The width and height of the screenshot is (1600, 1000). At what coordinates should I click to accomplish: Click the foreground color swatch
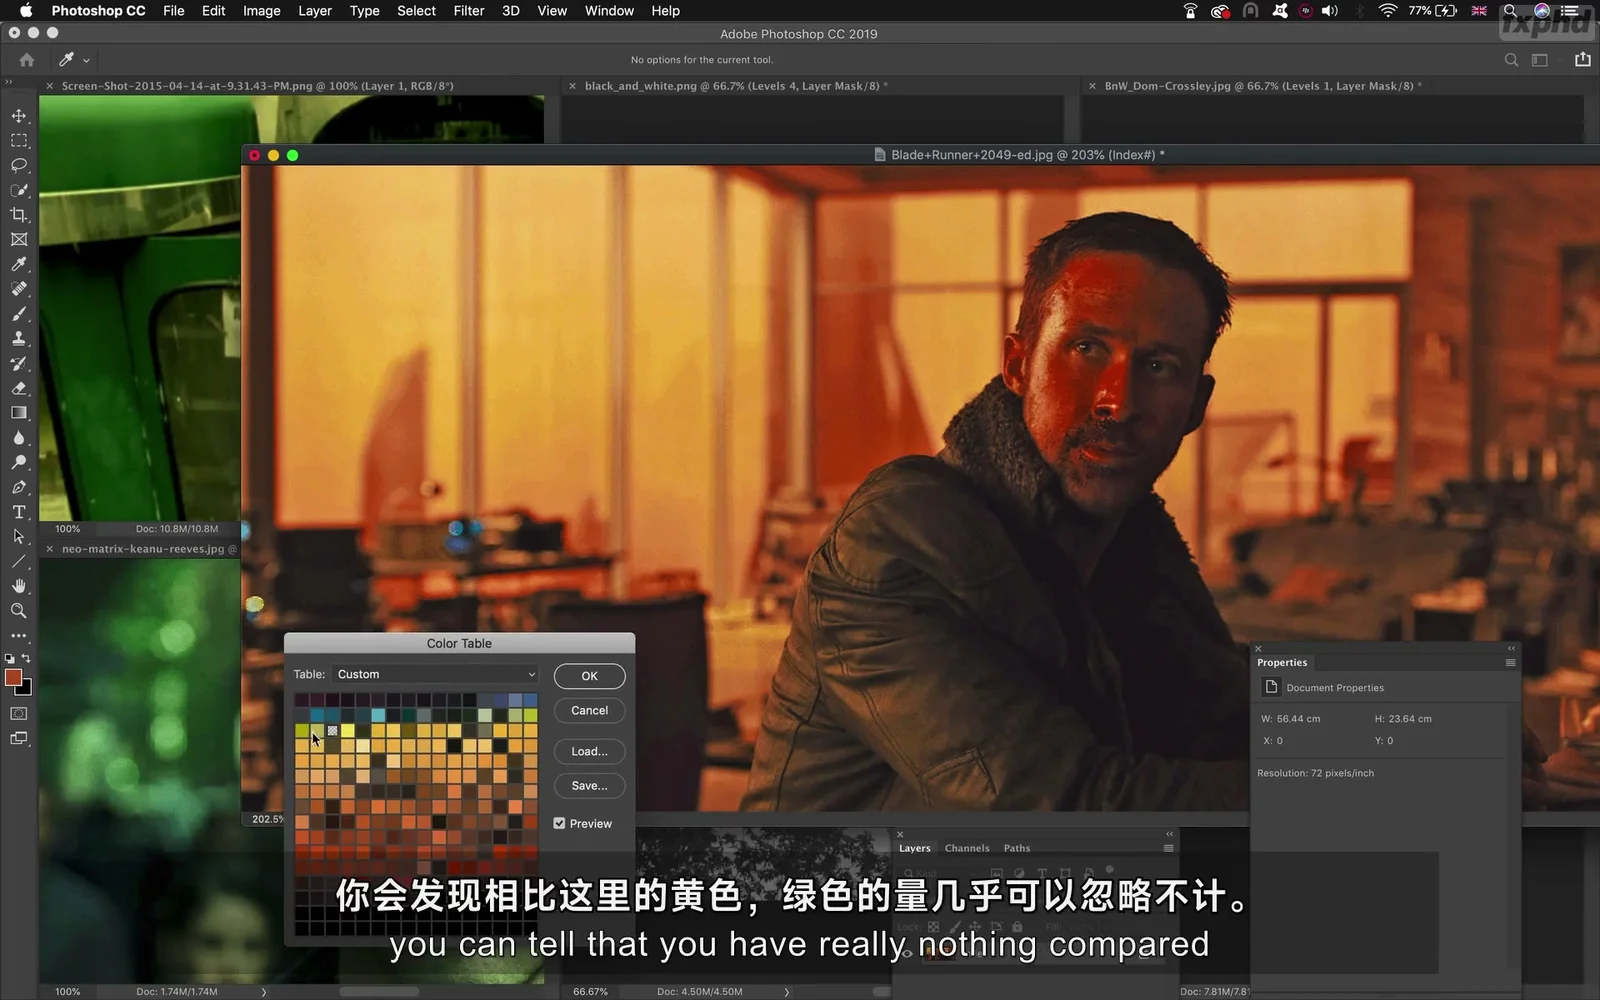click(13, 678)
